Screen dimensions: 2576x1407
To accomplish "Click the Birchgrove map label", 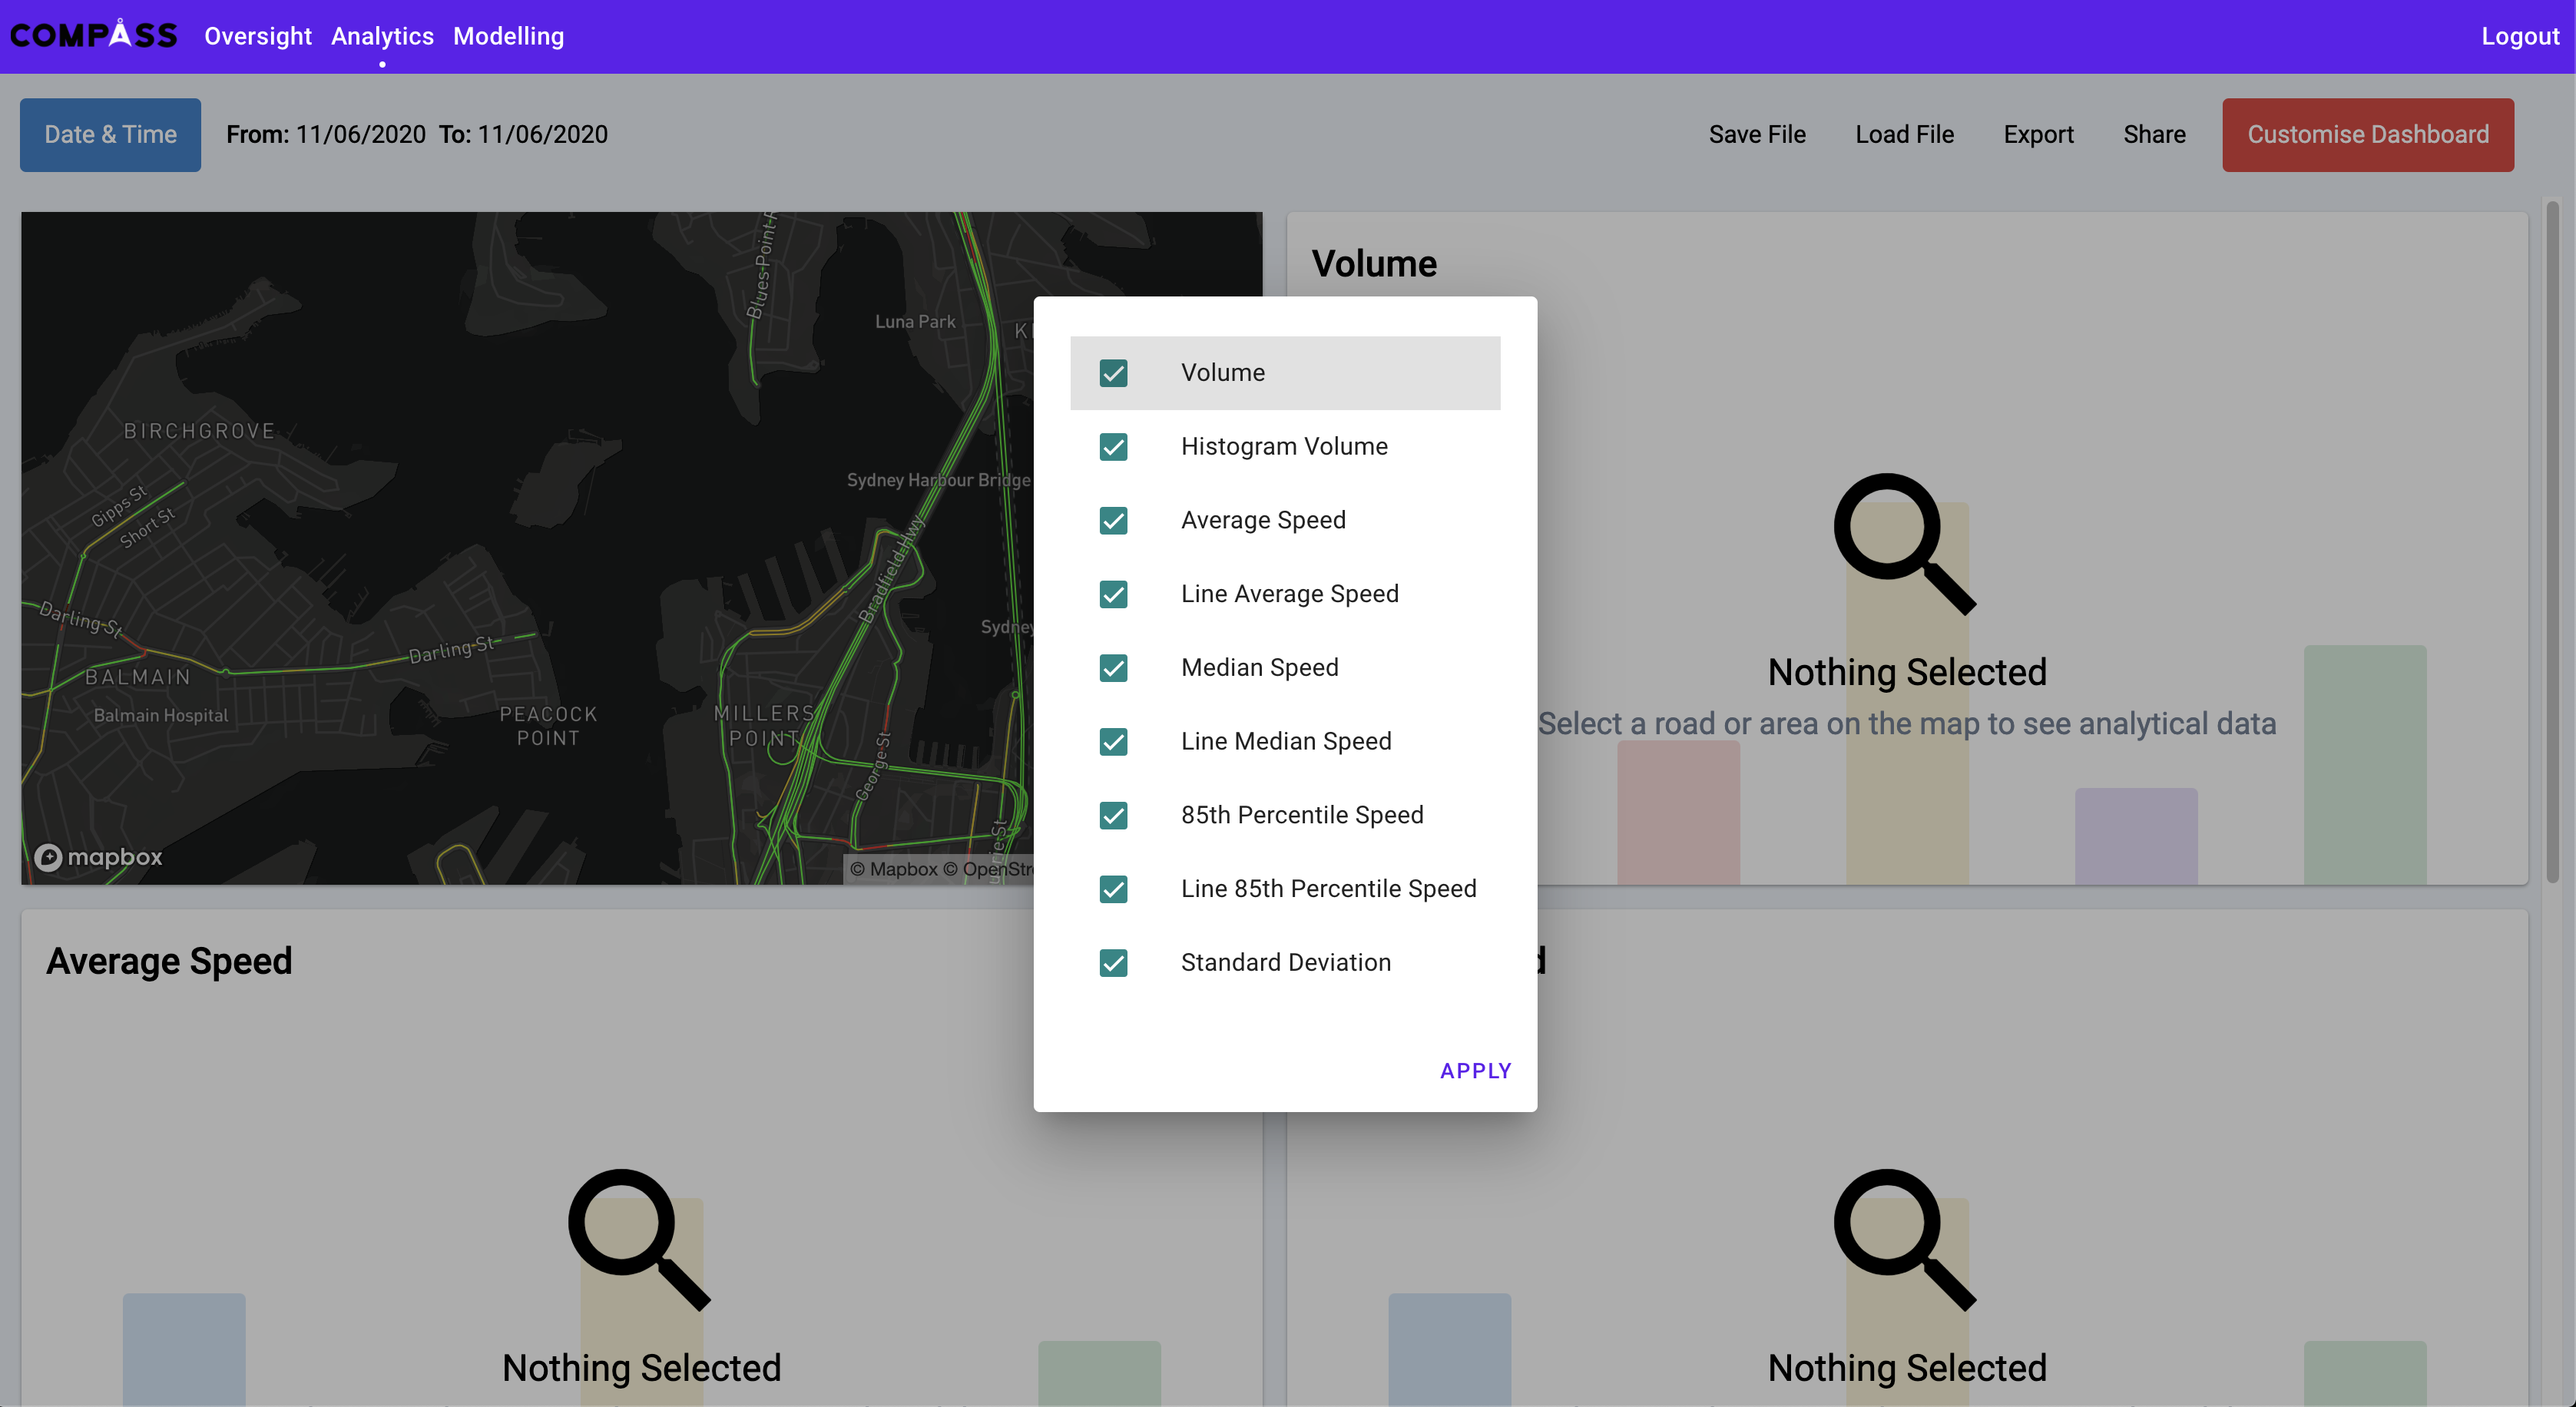I will [199, 431].
